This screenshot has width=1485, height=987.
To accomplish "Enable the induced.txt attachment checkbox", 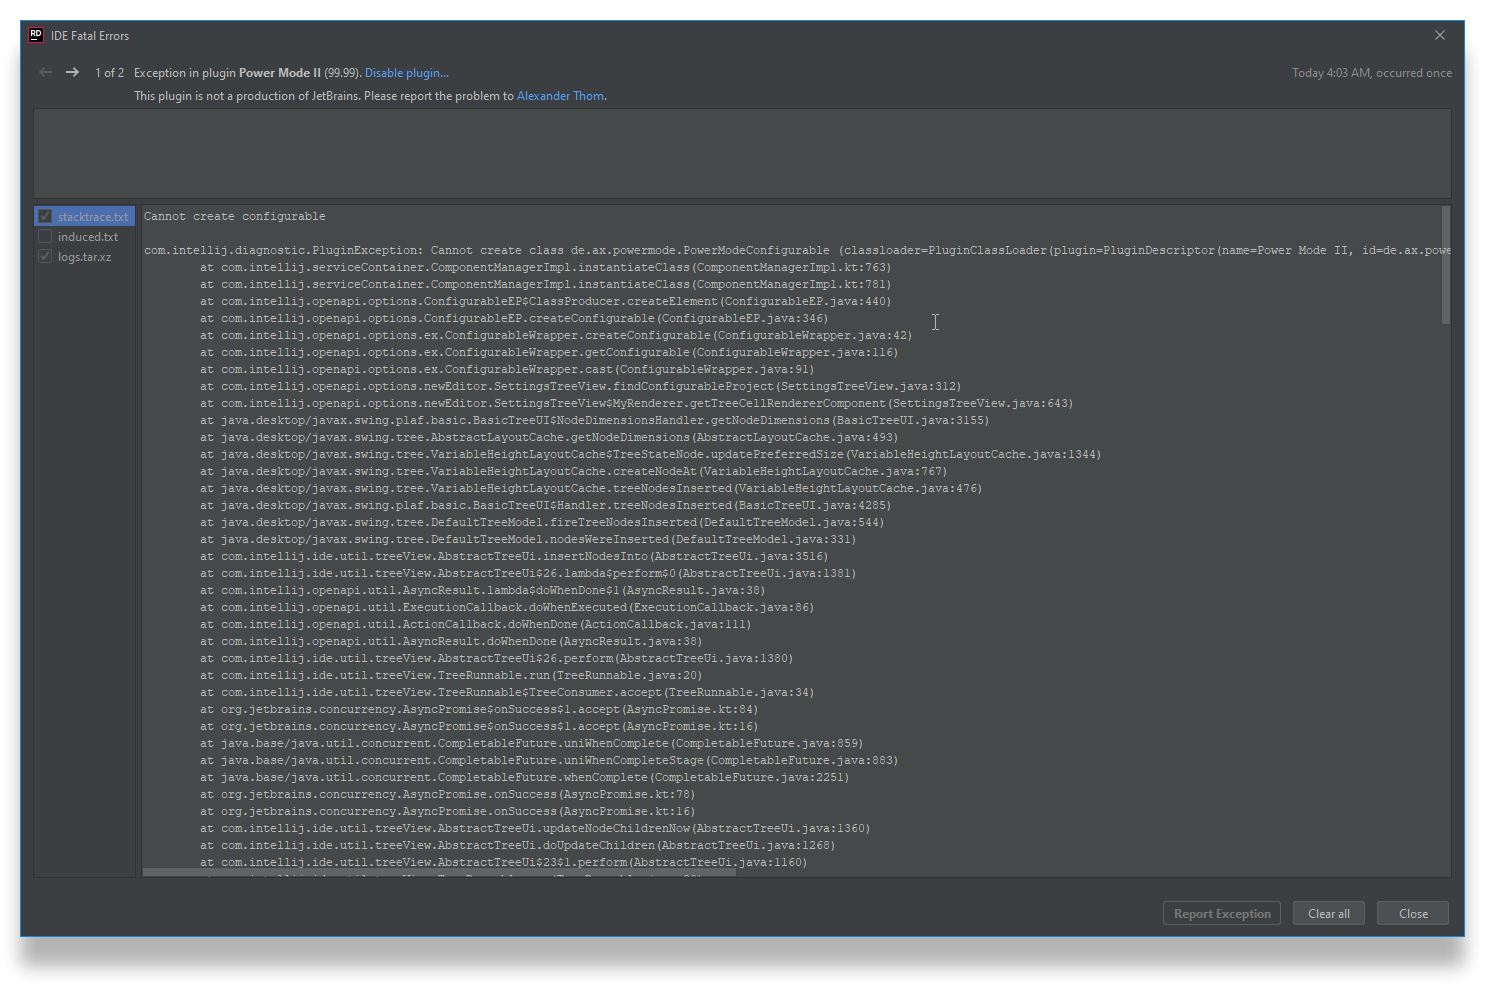I will [44, 236].
